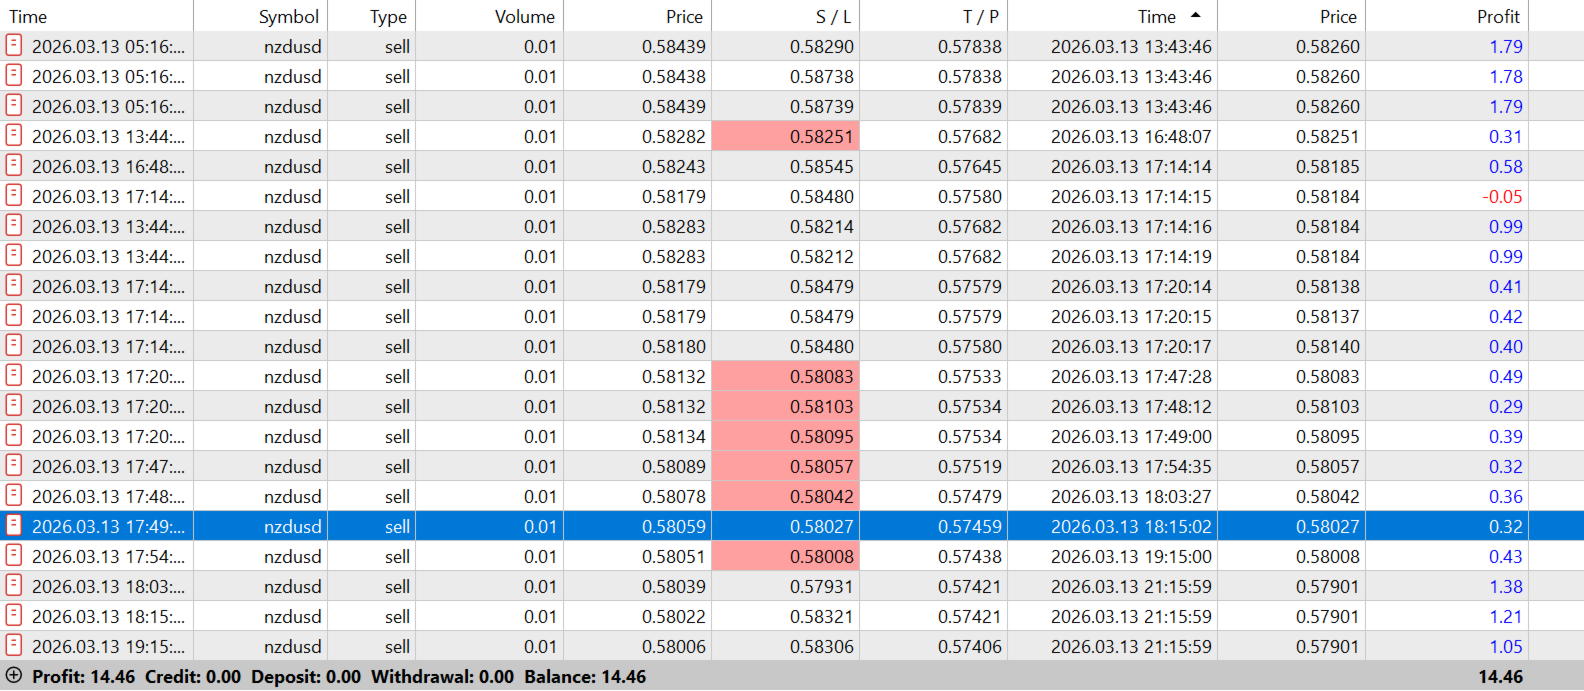Click the icon of the row with open price 0.58243
The image size is (1584, 691).
tap(14, 165)
